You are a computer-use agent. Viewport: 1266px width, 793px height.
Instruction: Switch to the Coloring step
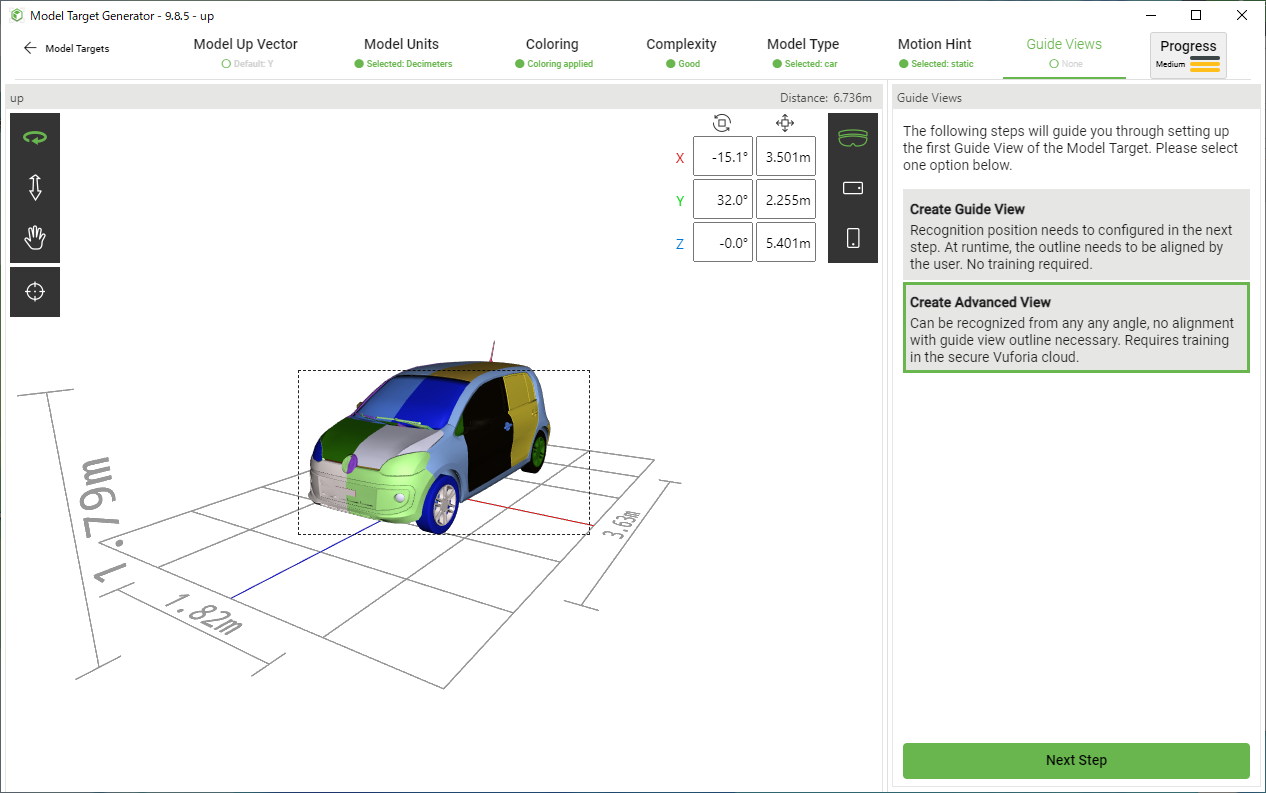pos(552,53)
